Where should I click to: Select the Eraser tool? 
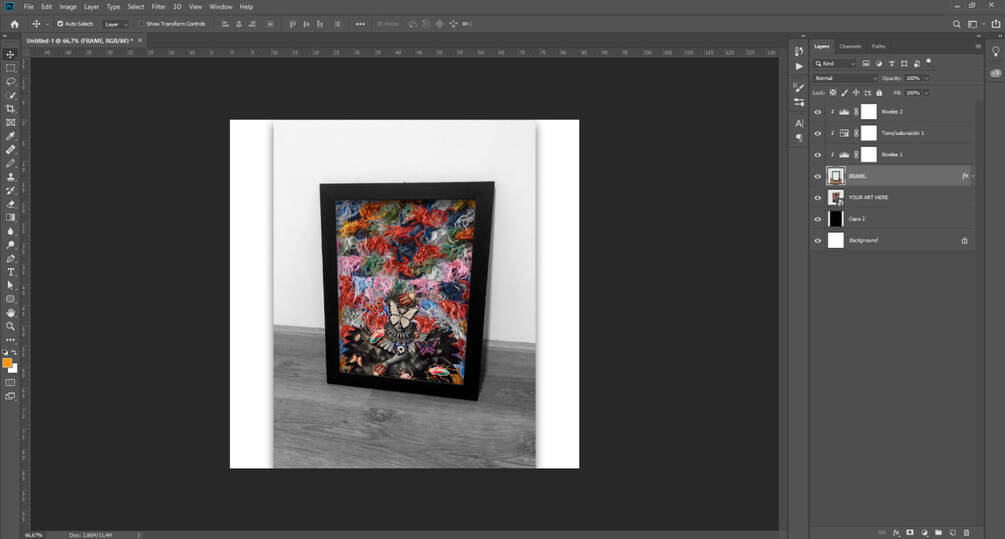tap(10, 204)
